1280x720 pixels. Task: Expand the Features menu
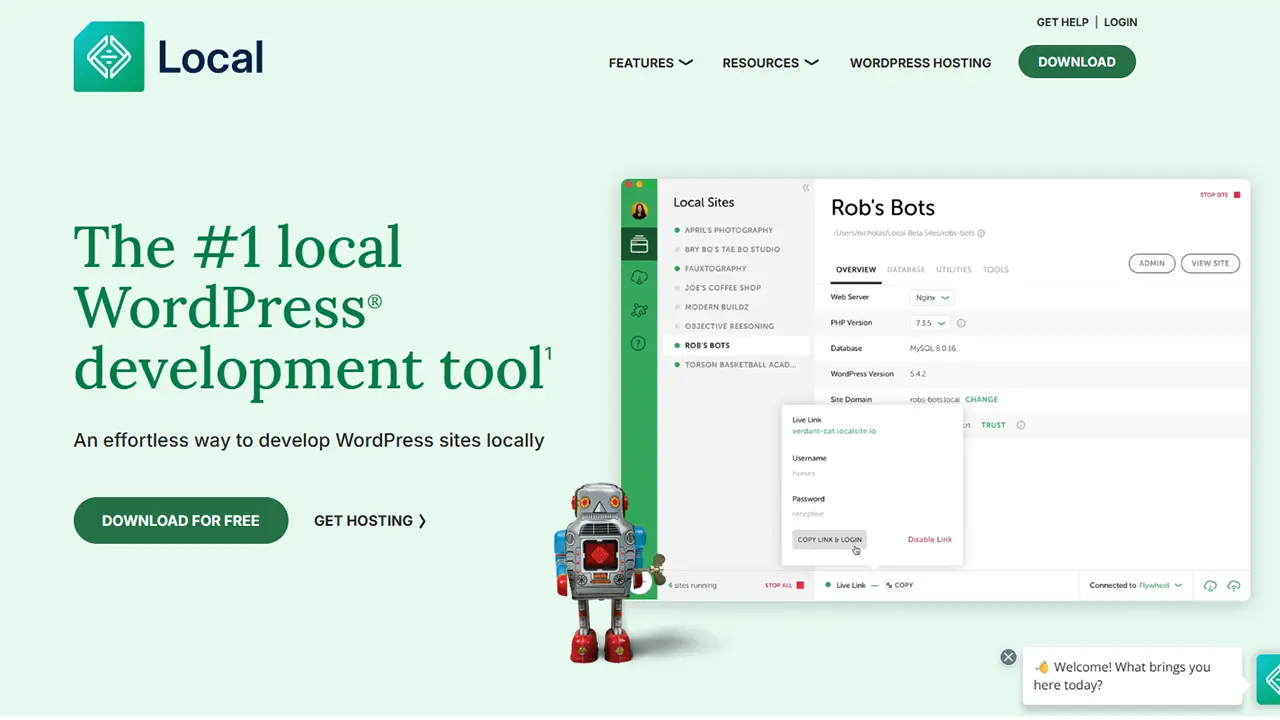click(650, 63)
